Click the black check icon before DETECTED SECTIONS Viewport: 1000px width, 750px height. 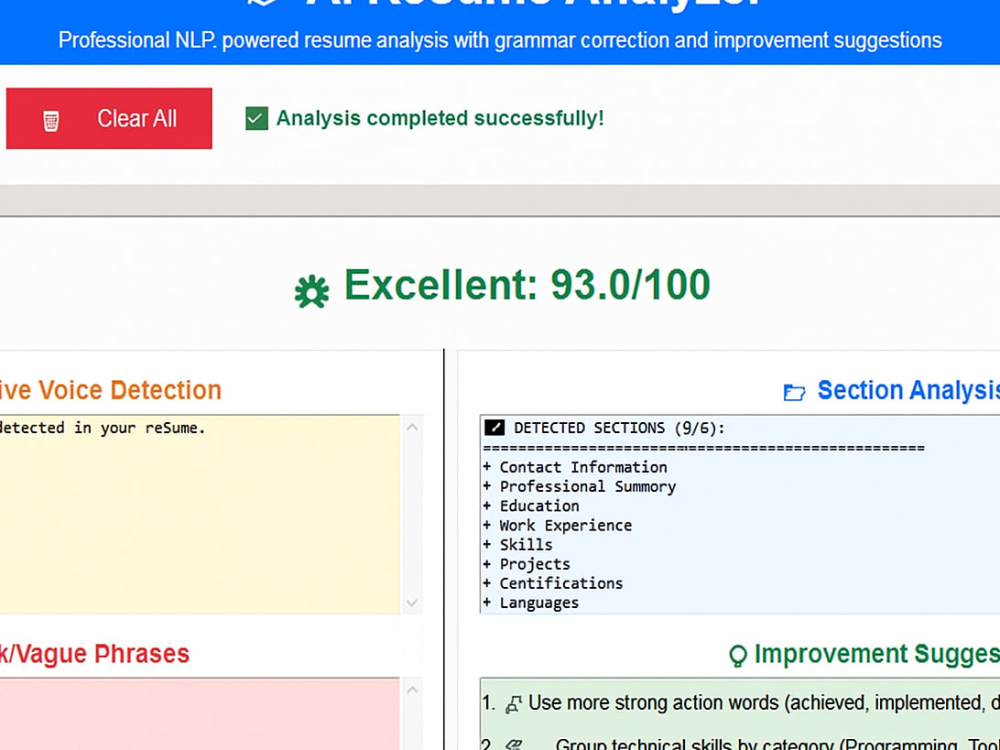494,427
